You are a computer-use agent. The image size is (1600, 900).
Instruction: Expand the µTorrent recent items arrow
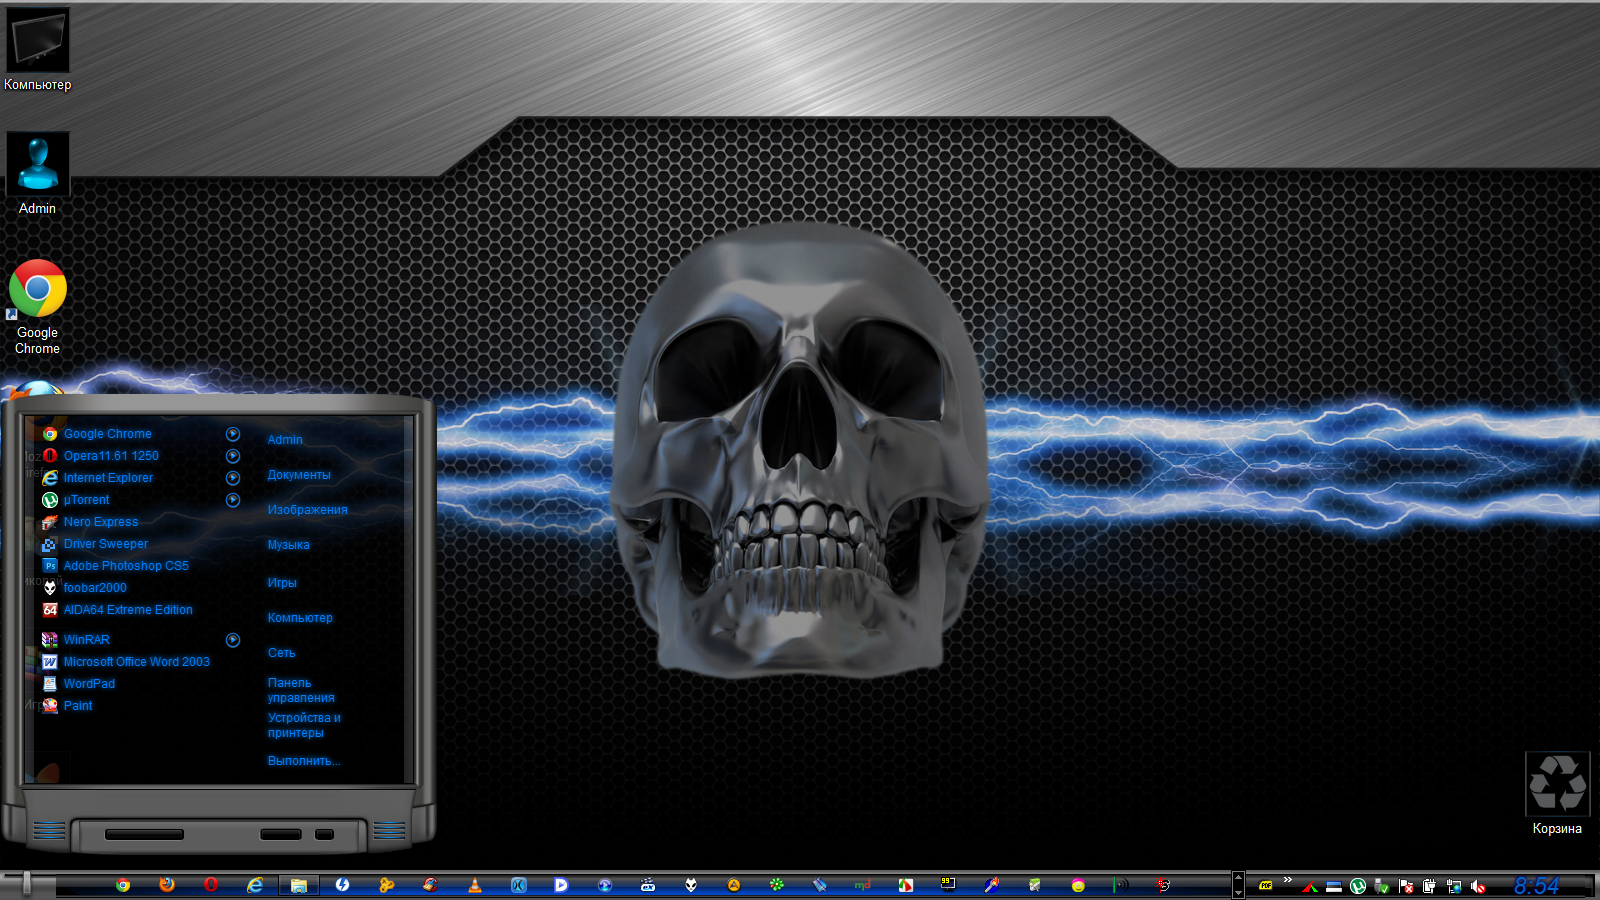[x=233, y=500]
